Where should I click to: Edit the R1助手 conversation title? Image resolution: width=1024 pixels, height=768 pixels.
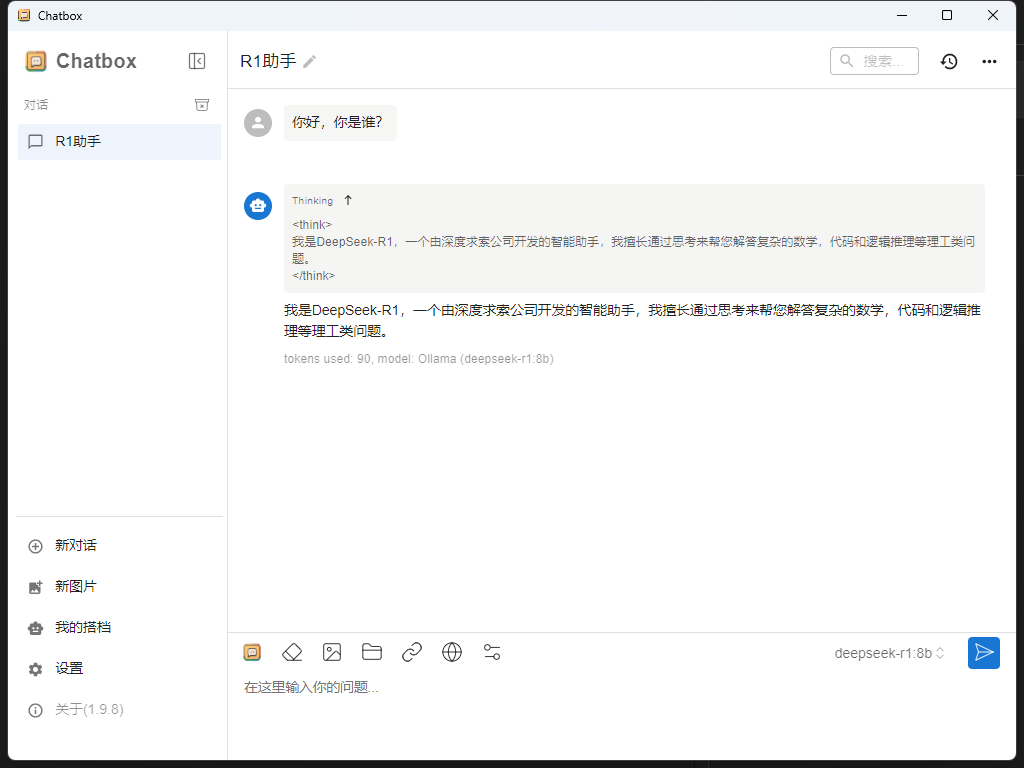(310, 61)
